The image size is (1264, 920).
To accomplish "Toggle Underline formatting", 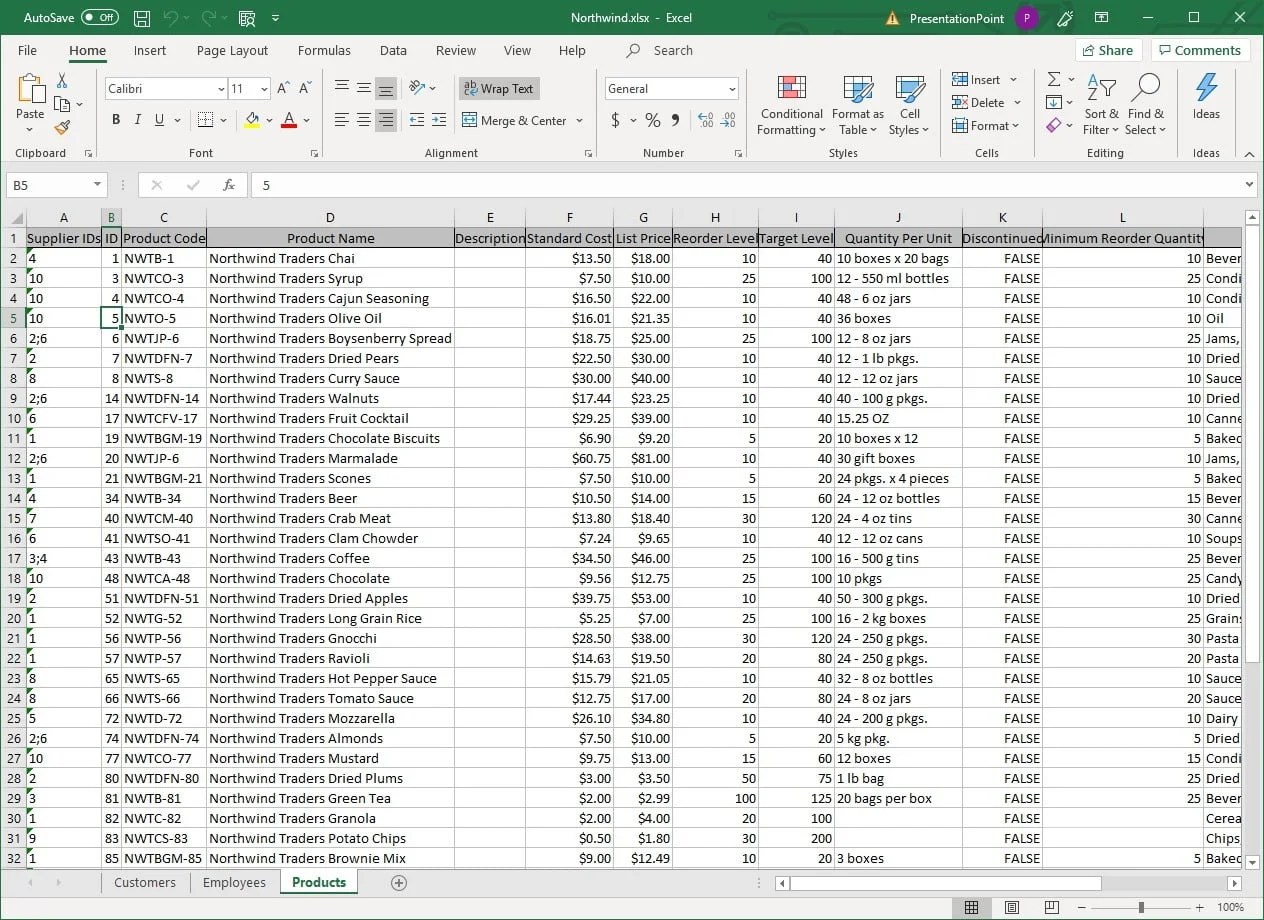I will (160, 120).
